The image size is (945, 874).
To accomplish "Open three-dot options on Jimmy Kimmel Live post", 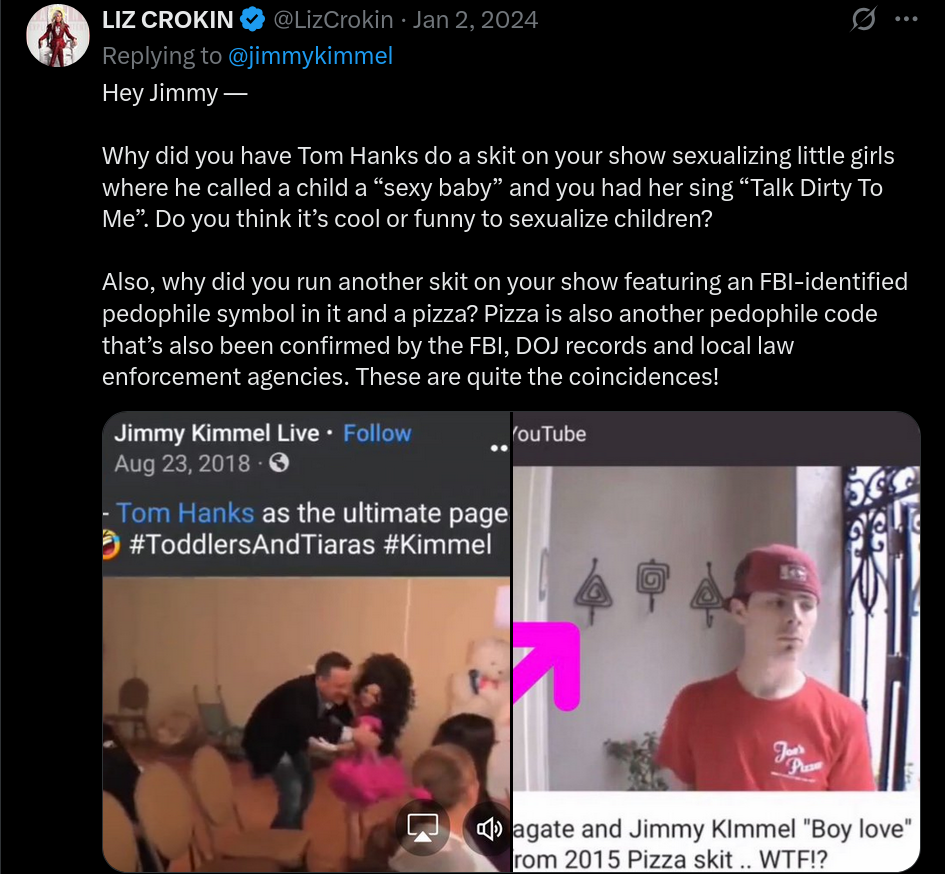I will (x=499, y=448).
